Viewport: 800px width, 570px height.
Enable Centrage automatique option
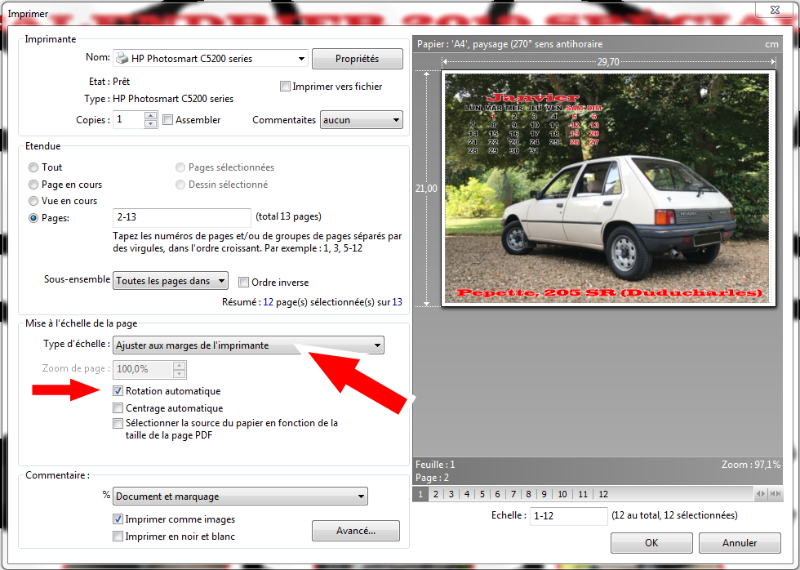(x=118, y=408)
